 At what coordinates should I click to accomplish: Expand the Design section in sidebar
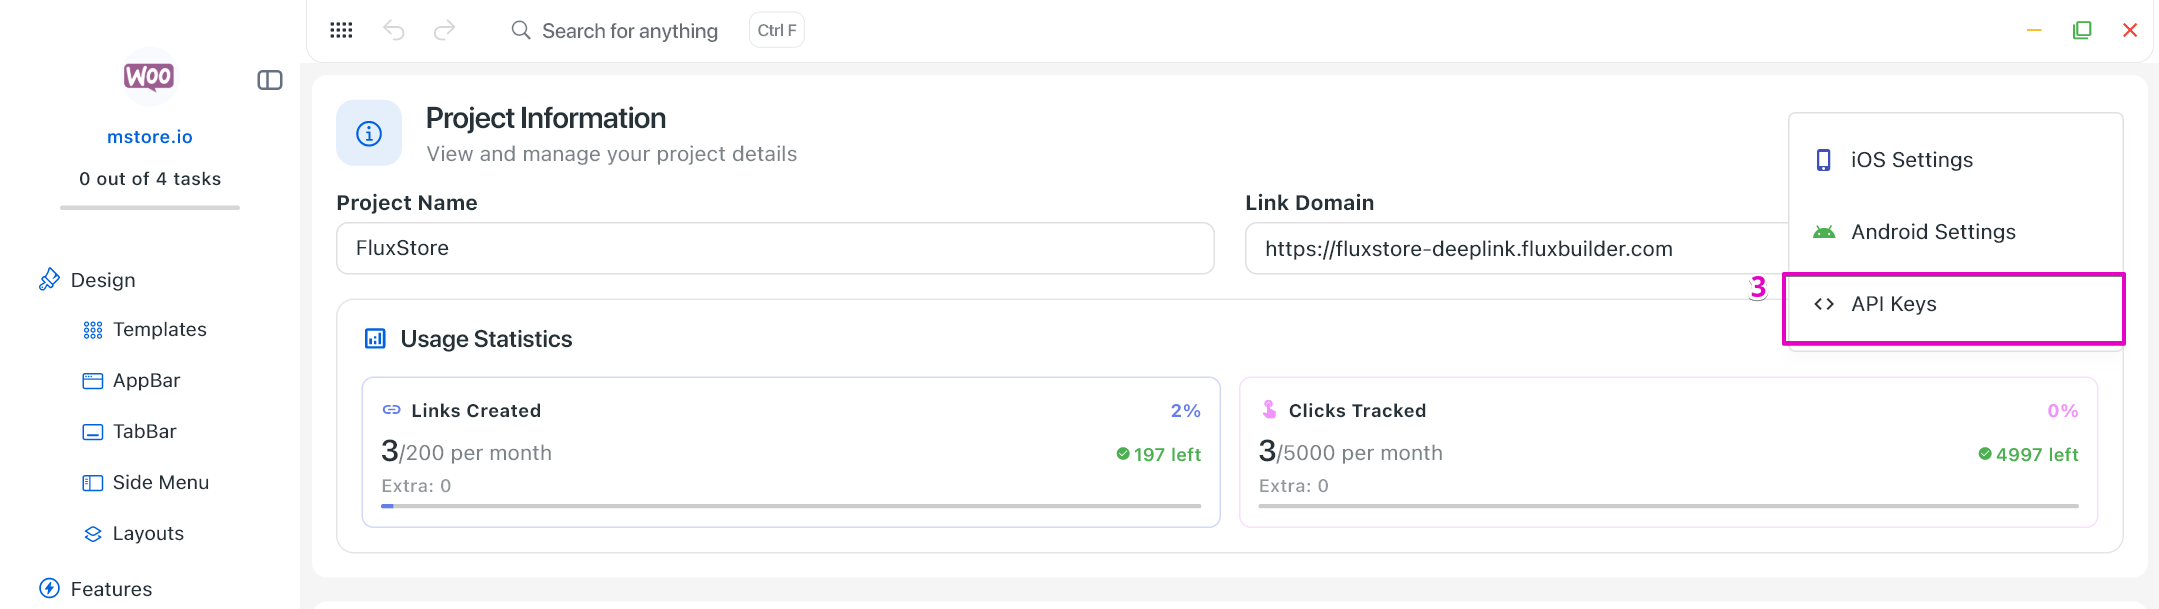(102, 280)
